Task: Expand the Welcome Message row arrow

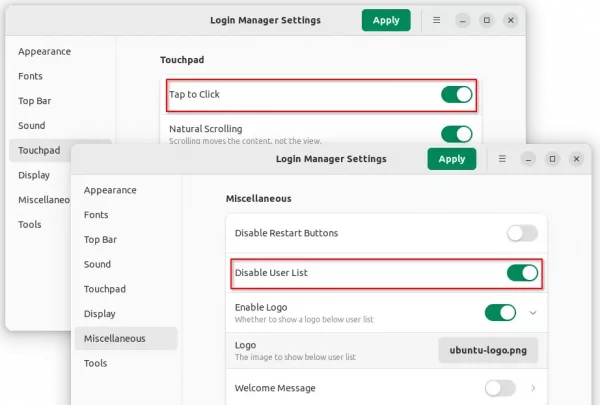Action: coord(533,388)
